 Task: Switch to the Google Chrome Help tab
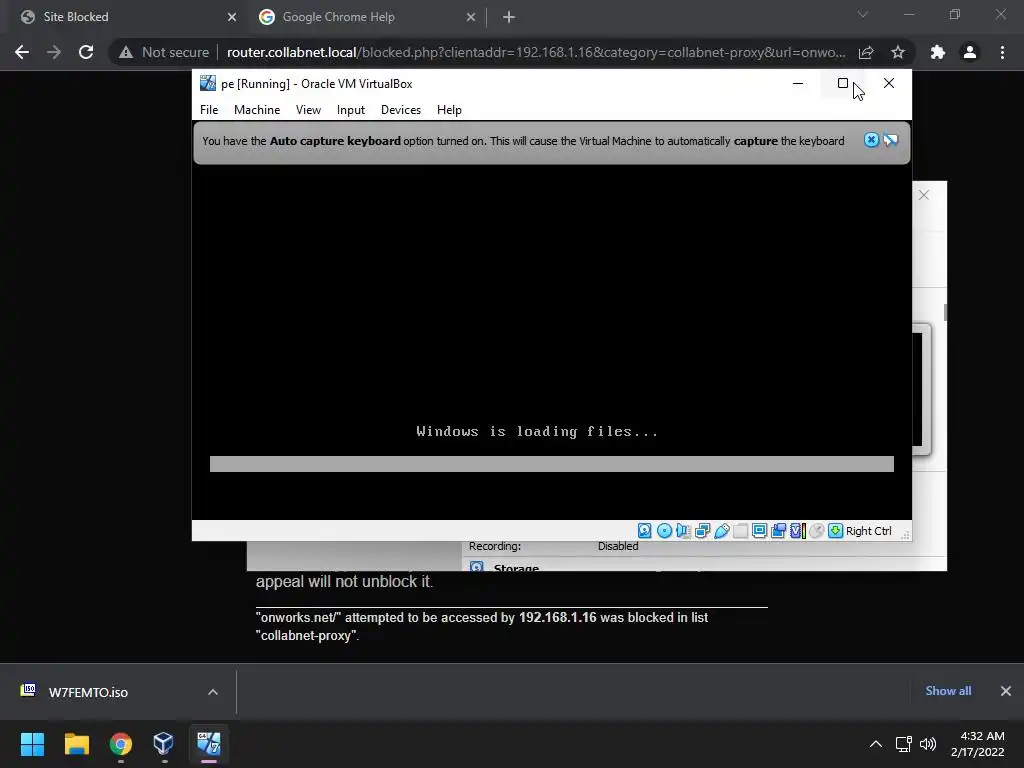(366, 17)
